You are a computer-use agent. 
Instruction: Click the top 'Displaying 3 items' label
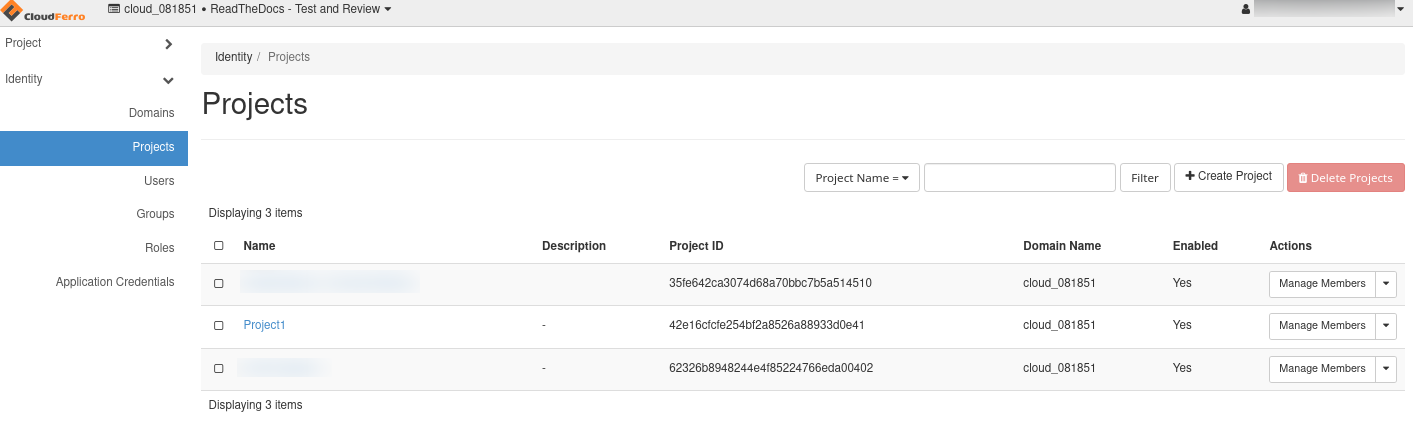pos(255,213)
